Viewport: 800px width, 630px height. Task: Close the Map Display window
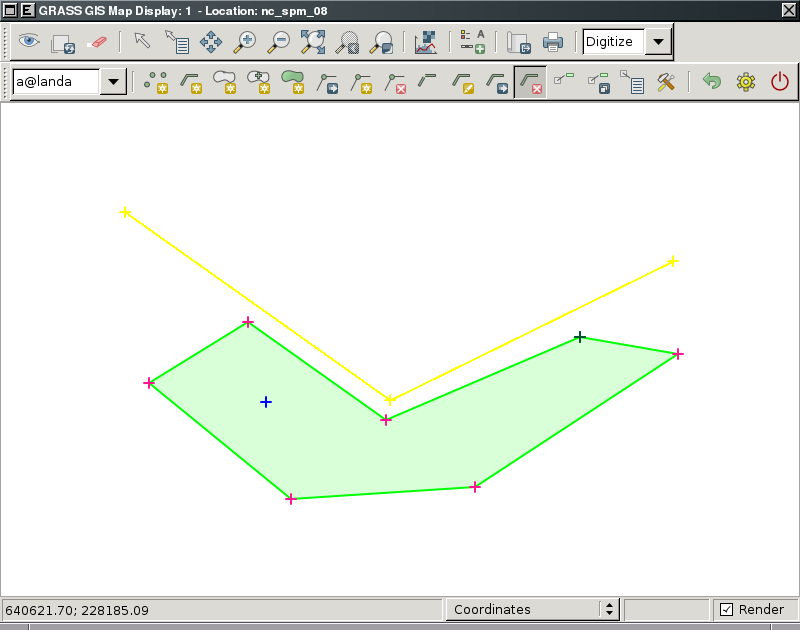pyautogui.click(x=788, y=10)
